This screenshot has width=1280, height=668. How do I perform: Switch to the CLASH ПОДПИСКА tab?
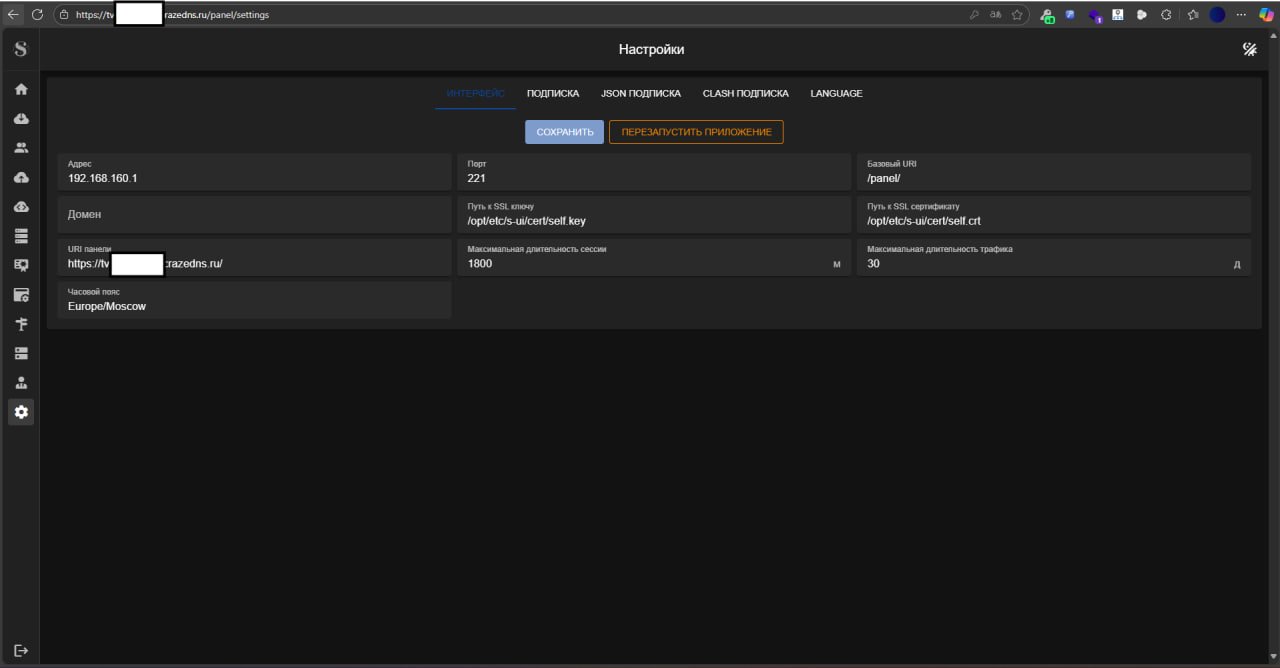(x=745, y=93)
